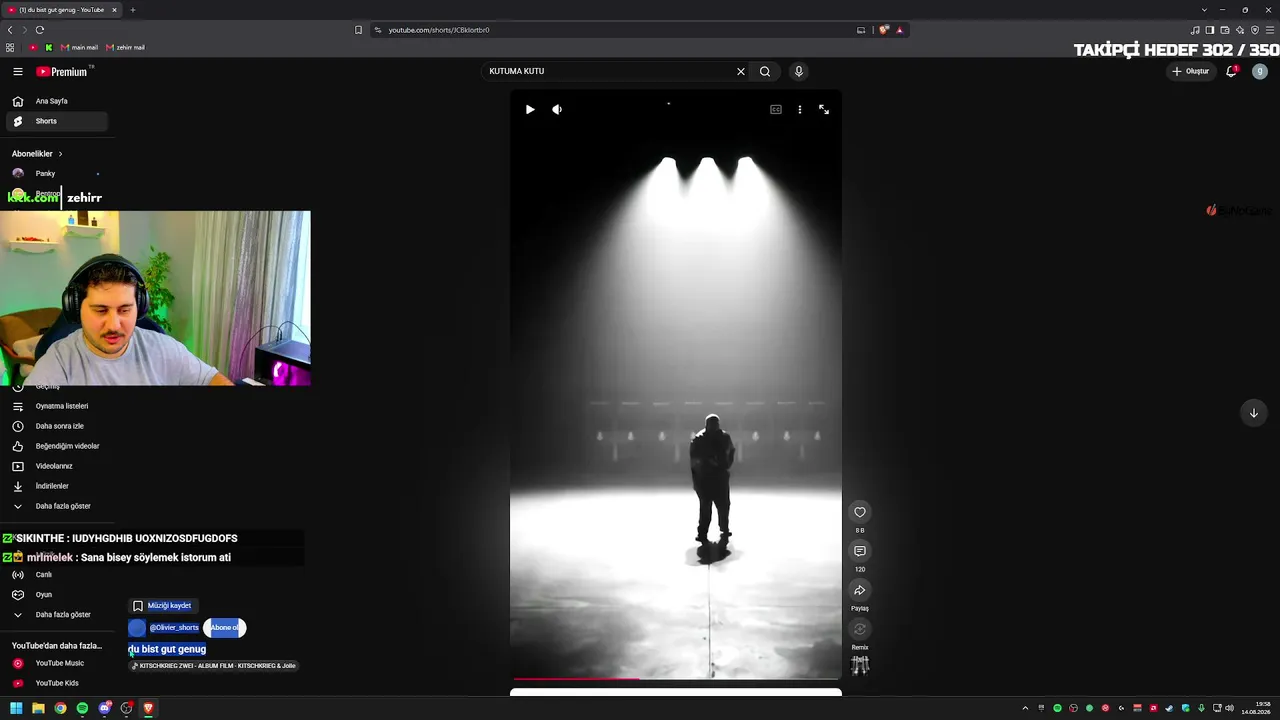Image resolution: width=1280 pixels, height=720 pixels.
Task: Click the Oluştur create button
Action: (x=1191, y=71)
